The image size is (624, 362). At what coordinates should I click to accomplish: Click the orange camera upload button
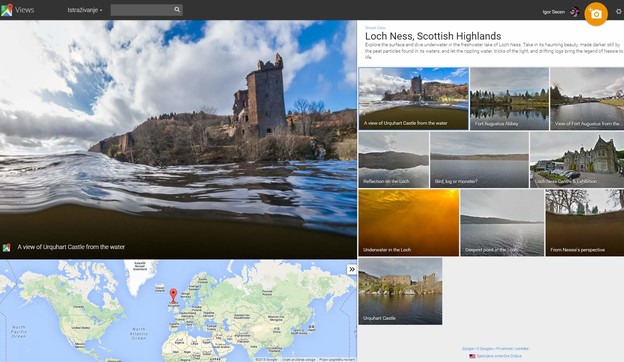(596, 14)
